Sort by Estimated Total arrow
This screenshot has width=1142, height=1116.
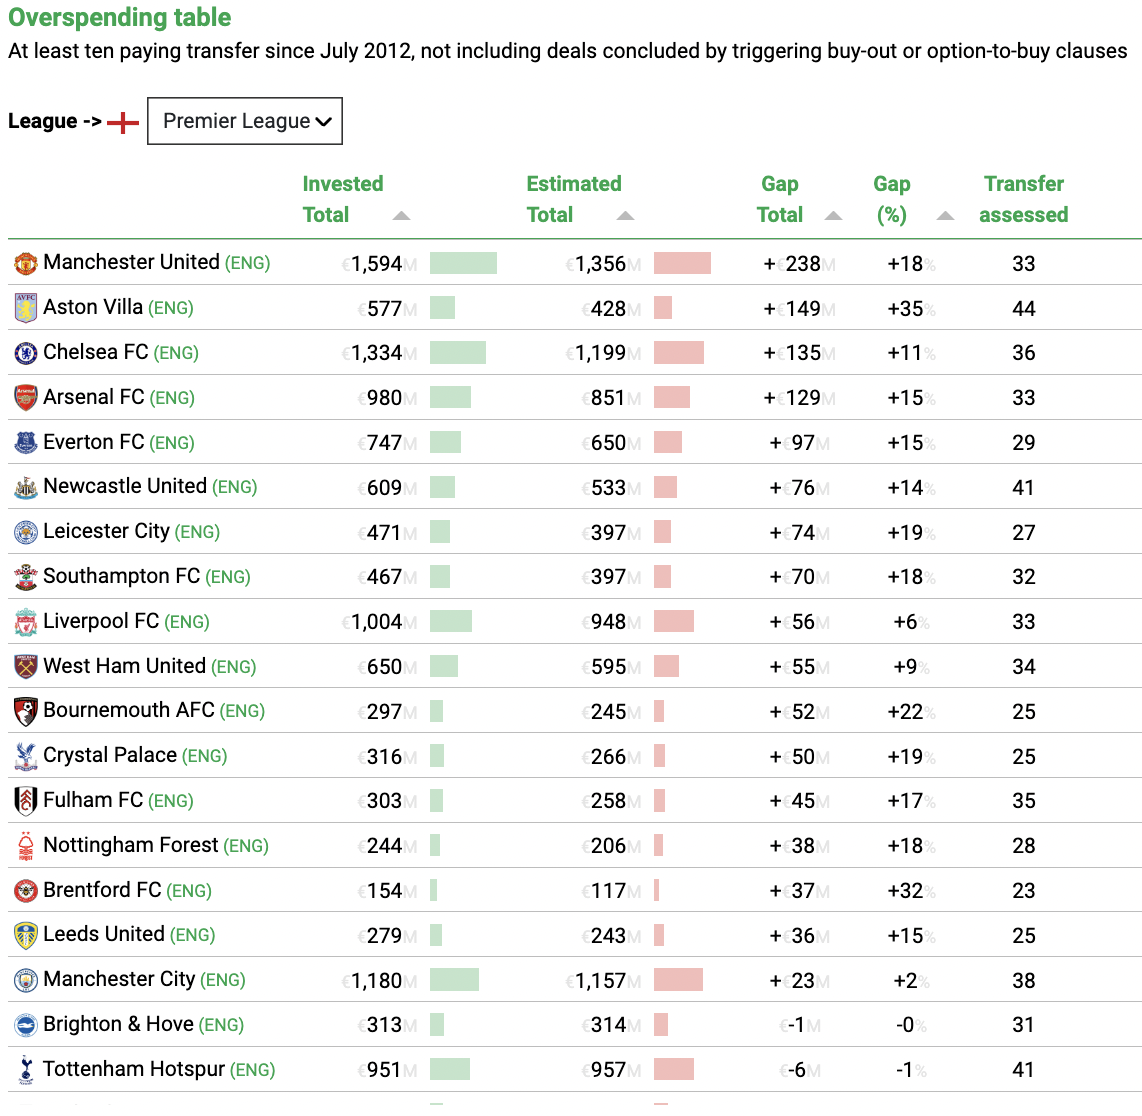pos(625,216)
